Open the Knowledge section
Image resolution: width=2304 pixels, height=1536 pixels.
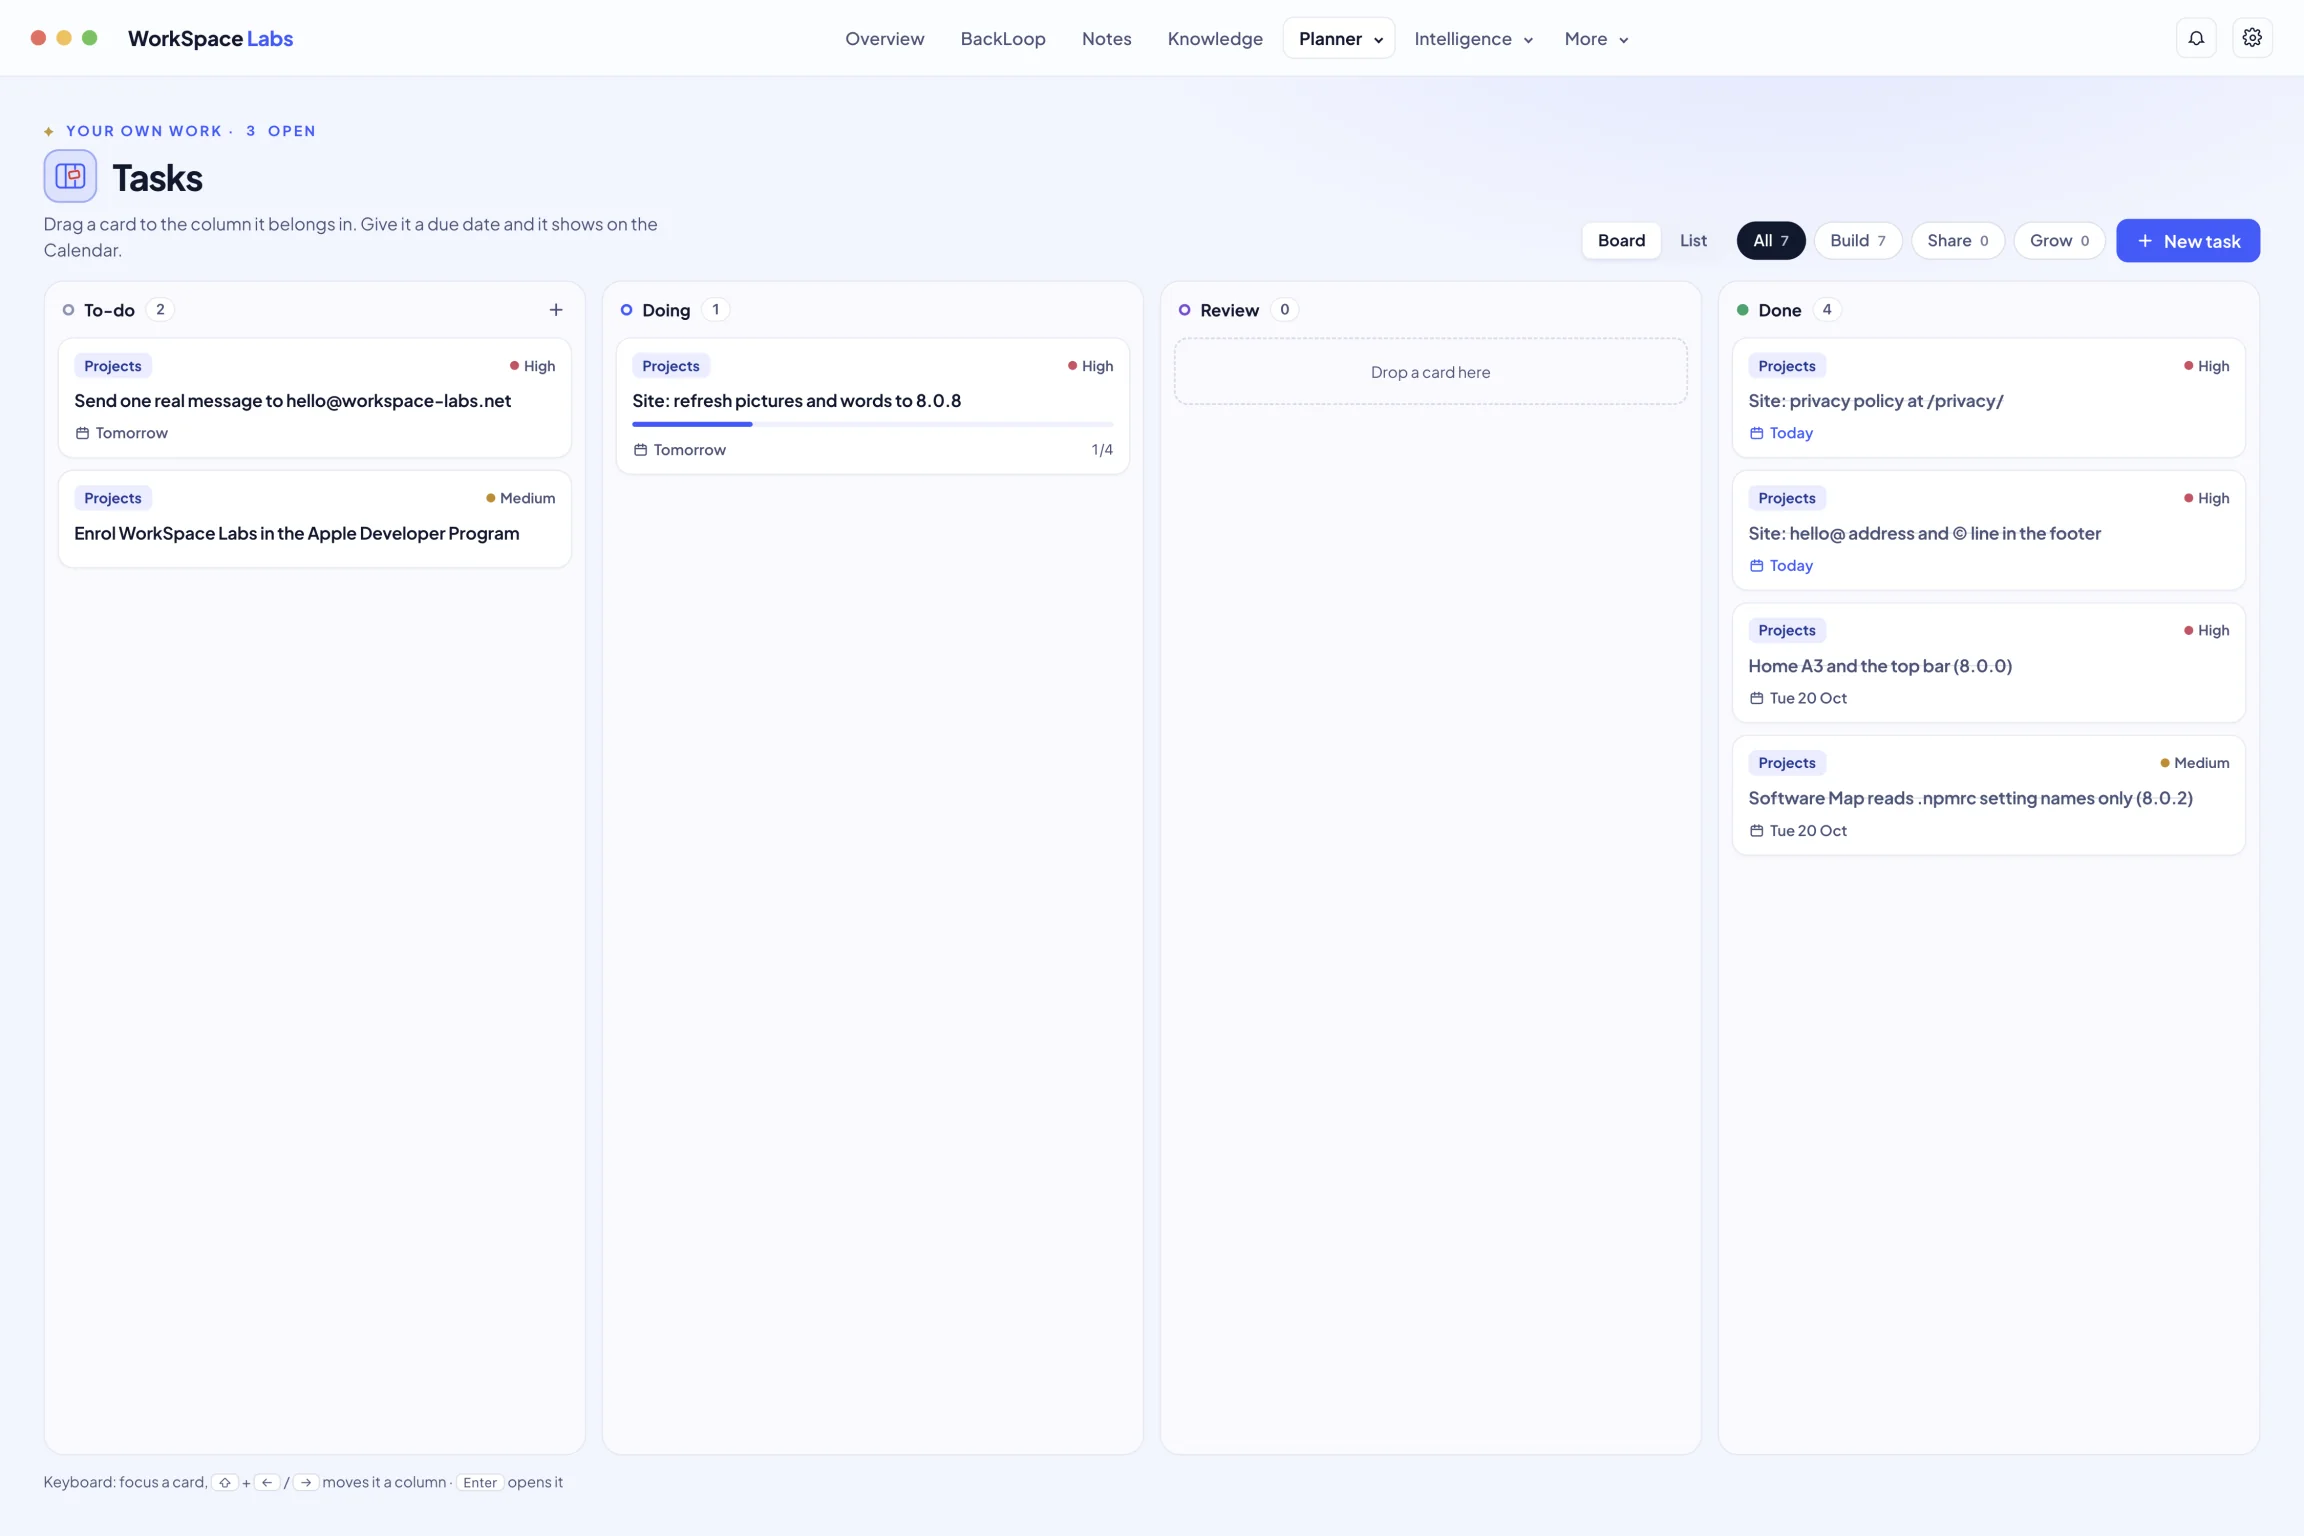(1215, 38)
